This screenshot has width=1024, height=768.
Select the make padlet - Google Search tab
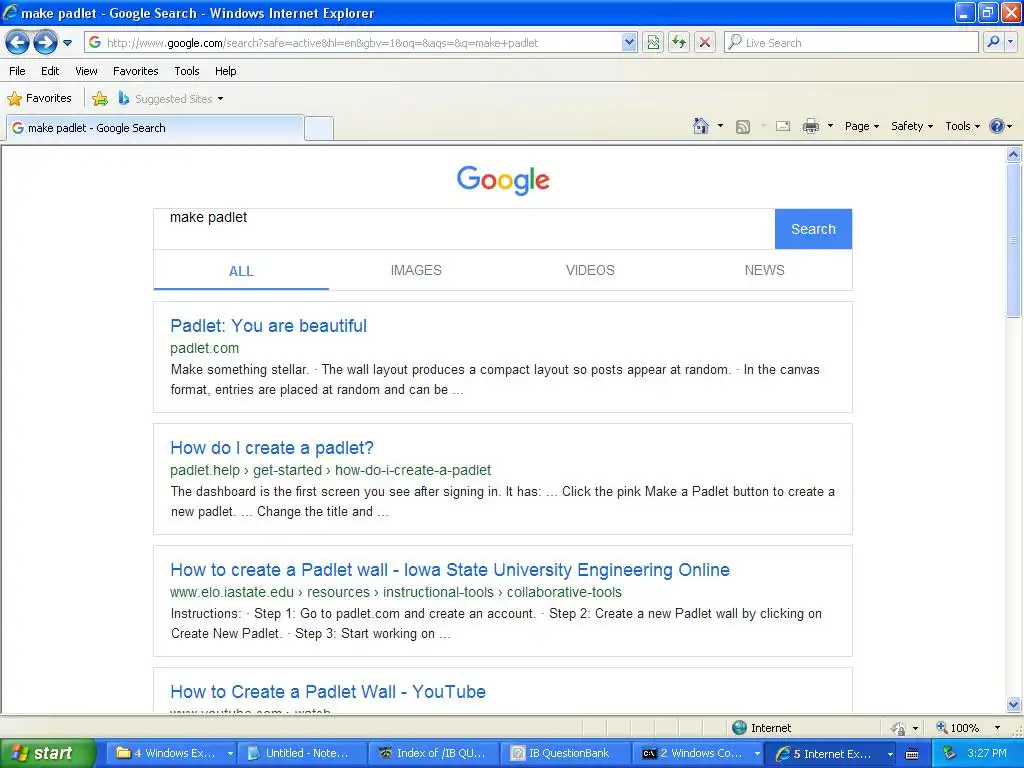tap(155, 128)
